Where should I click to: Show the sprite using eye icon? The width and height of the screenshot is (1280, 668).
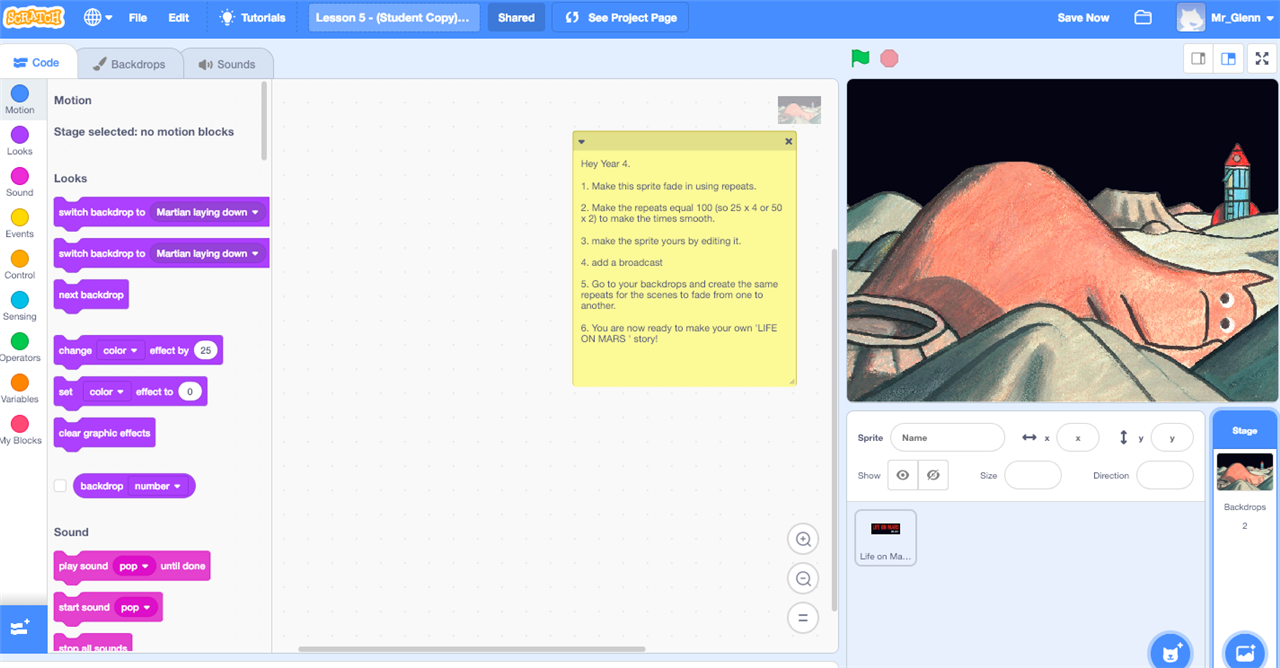pyautogui.click(x=902, y=475)
